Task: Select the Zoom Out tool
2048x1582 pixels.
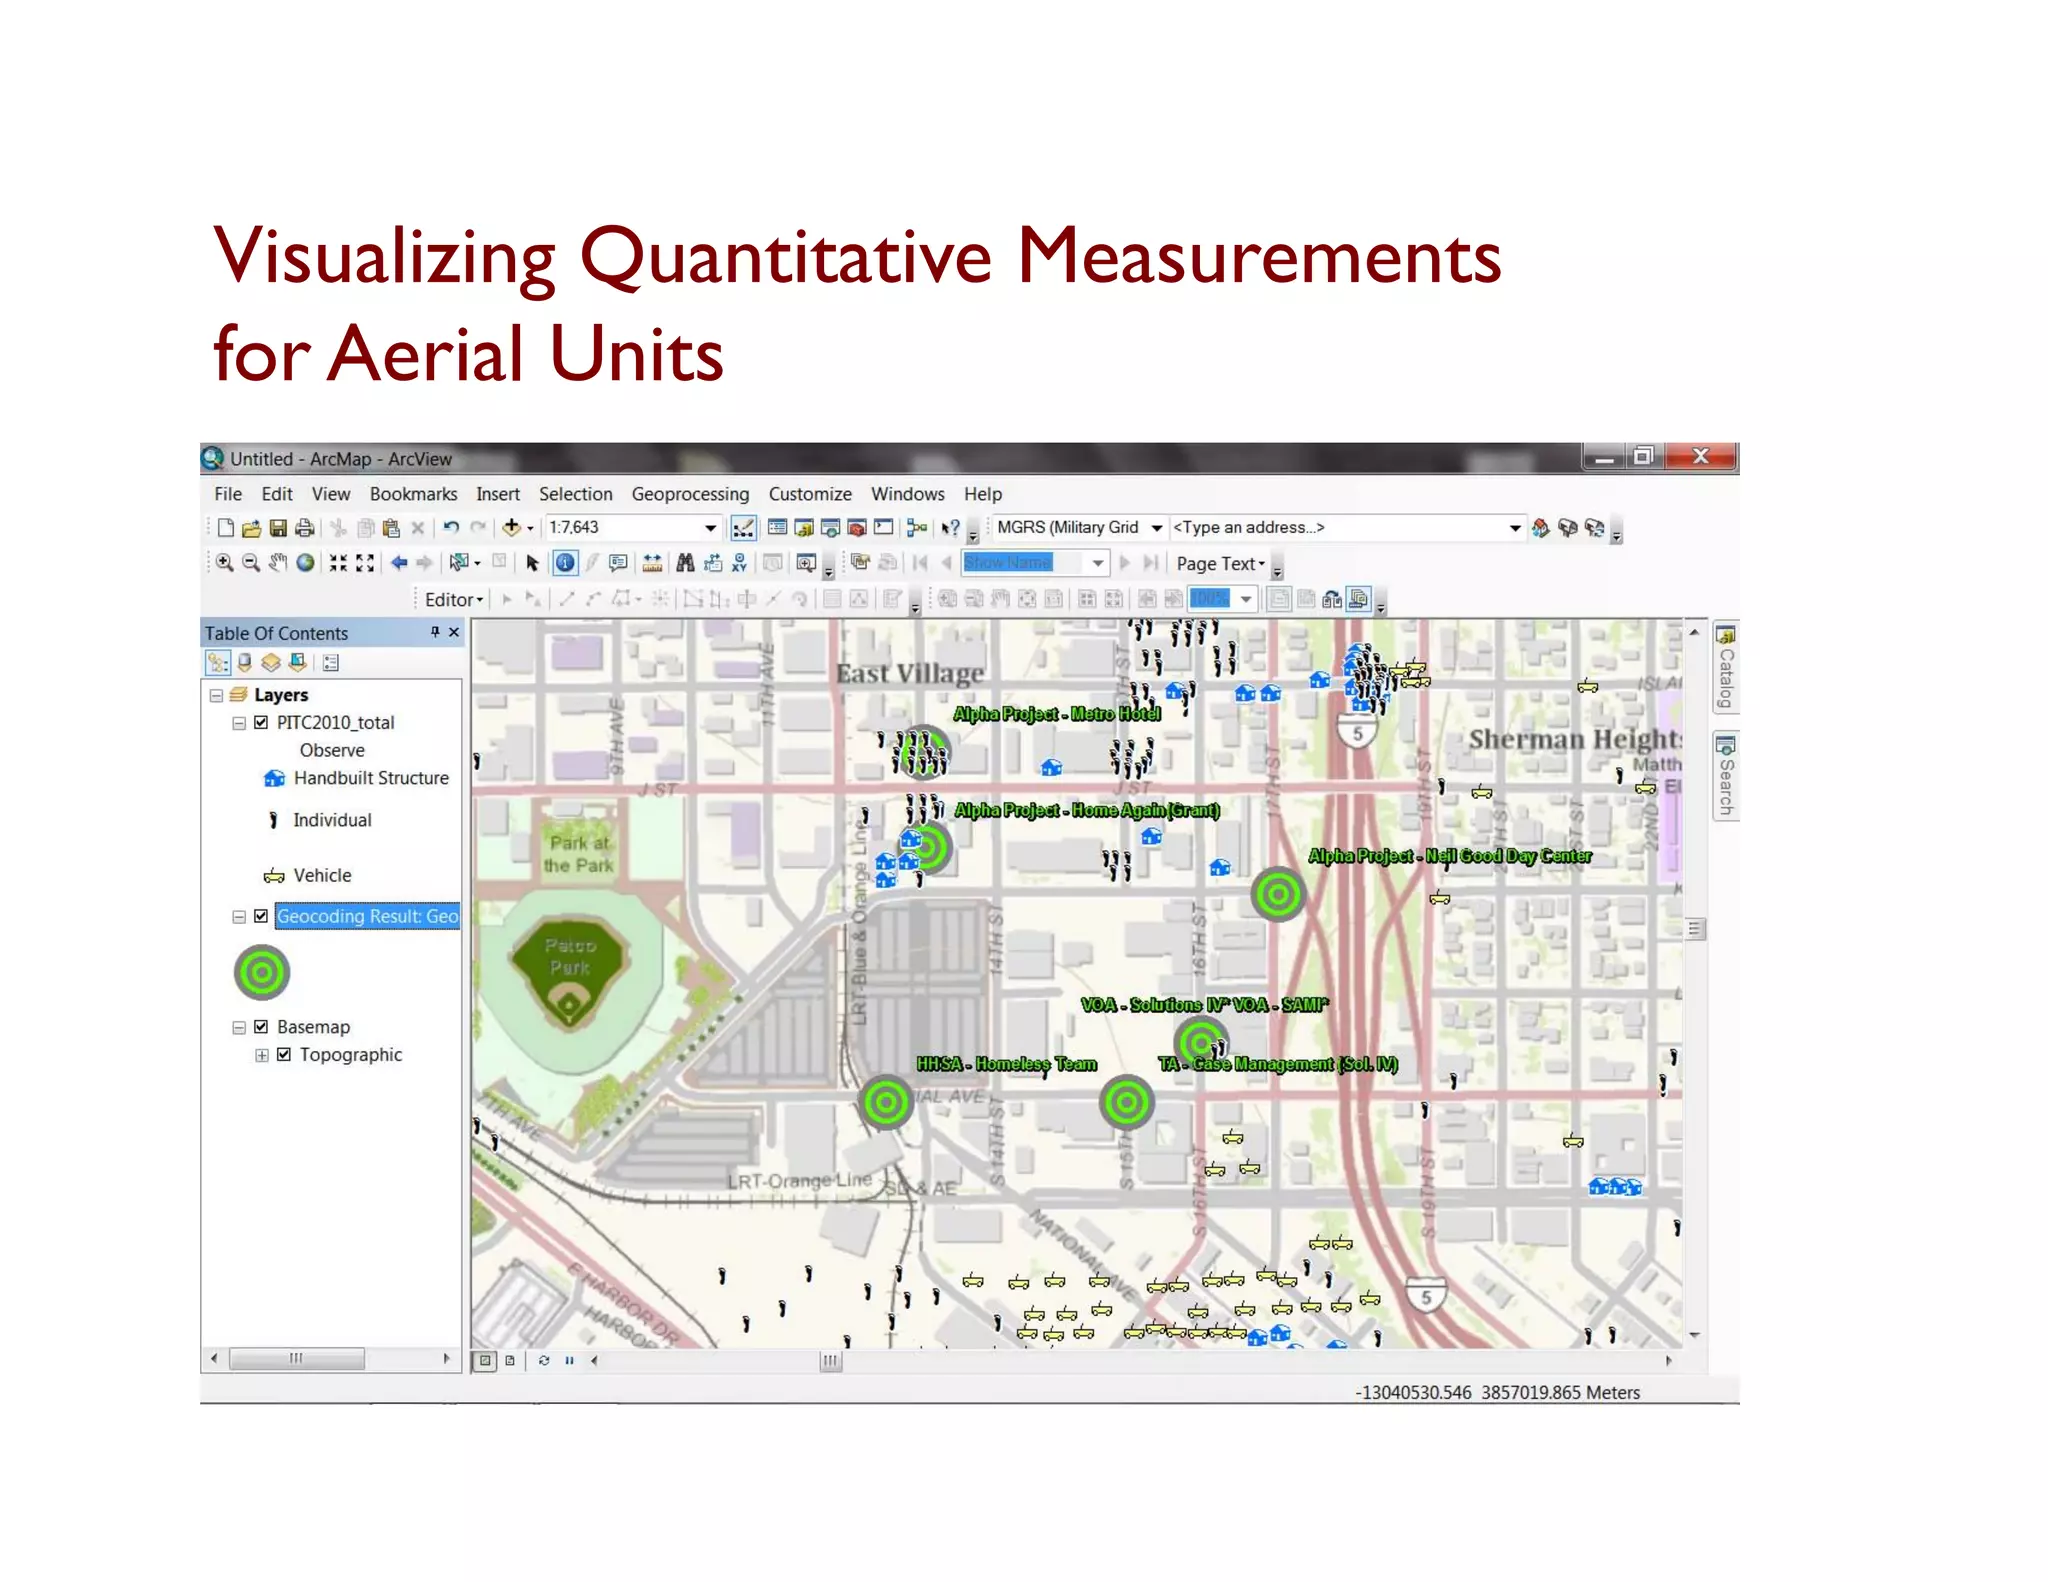Action: tap(251, 563)
